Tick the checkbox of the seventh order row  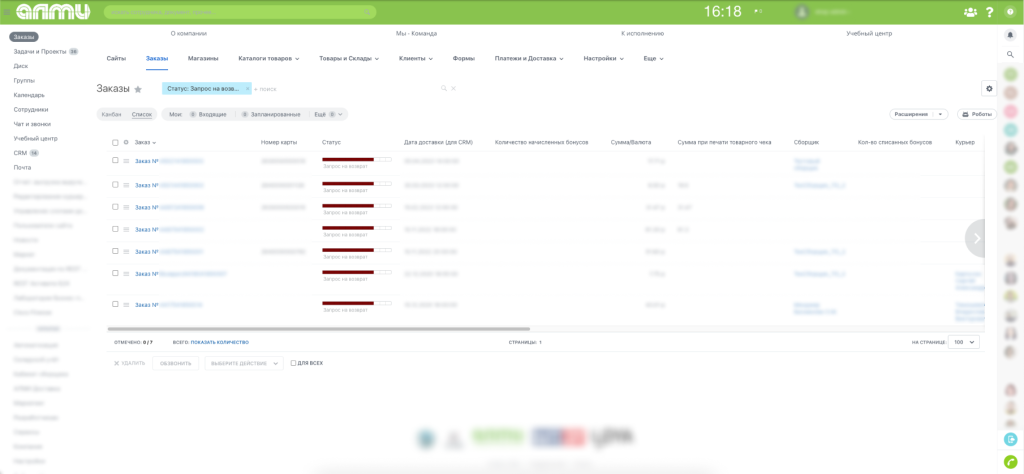tap(115, 304)
